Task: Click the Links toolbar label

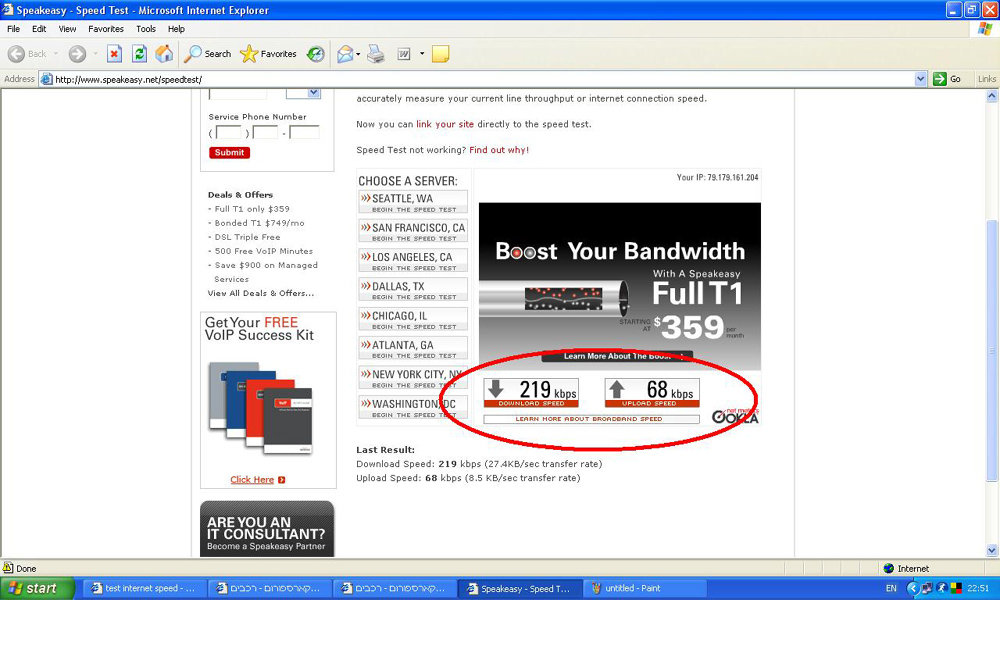Action: tap(987, 79)
